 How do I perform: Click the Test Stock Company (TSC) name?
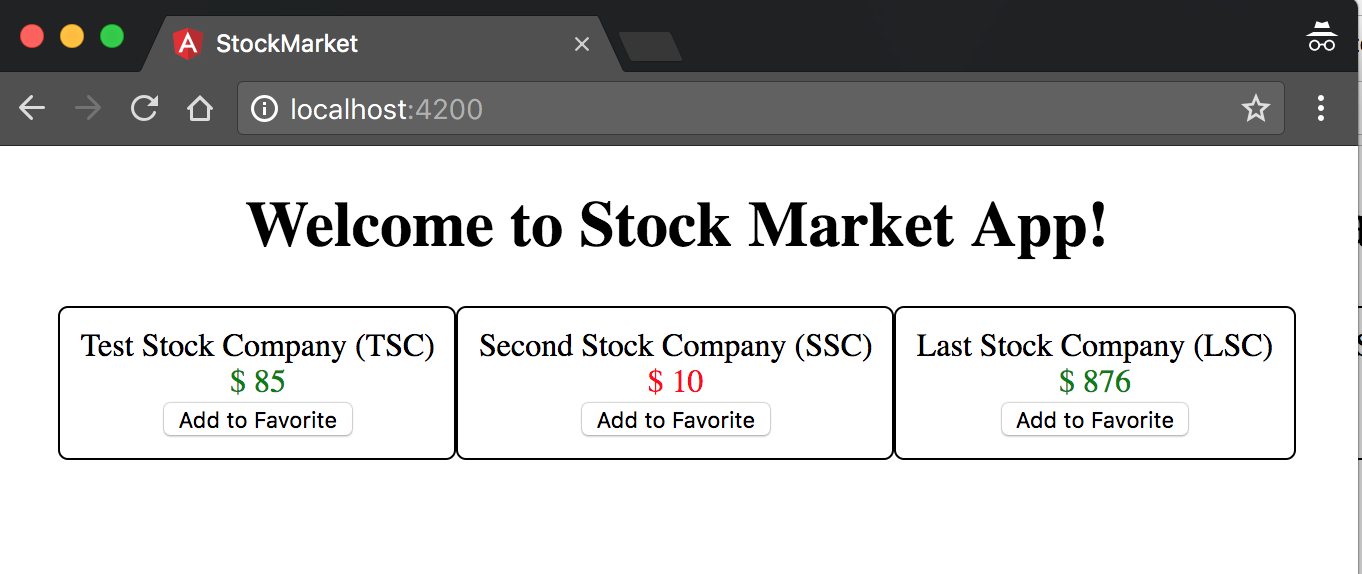pos(258,346)
